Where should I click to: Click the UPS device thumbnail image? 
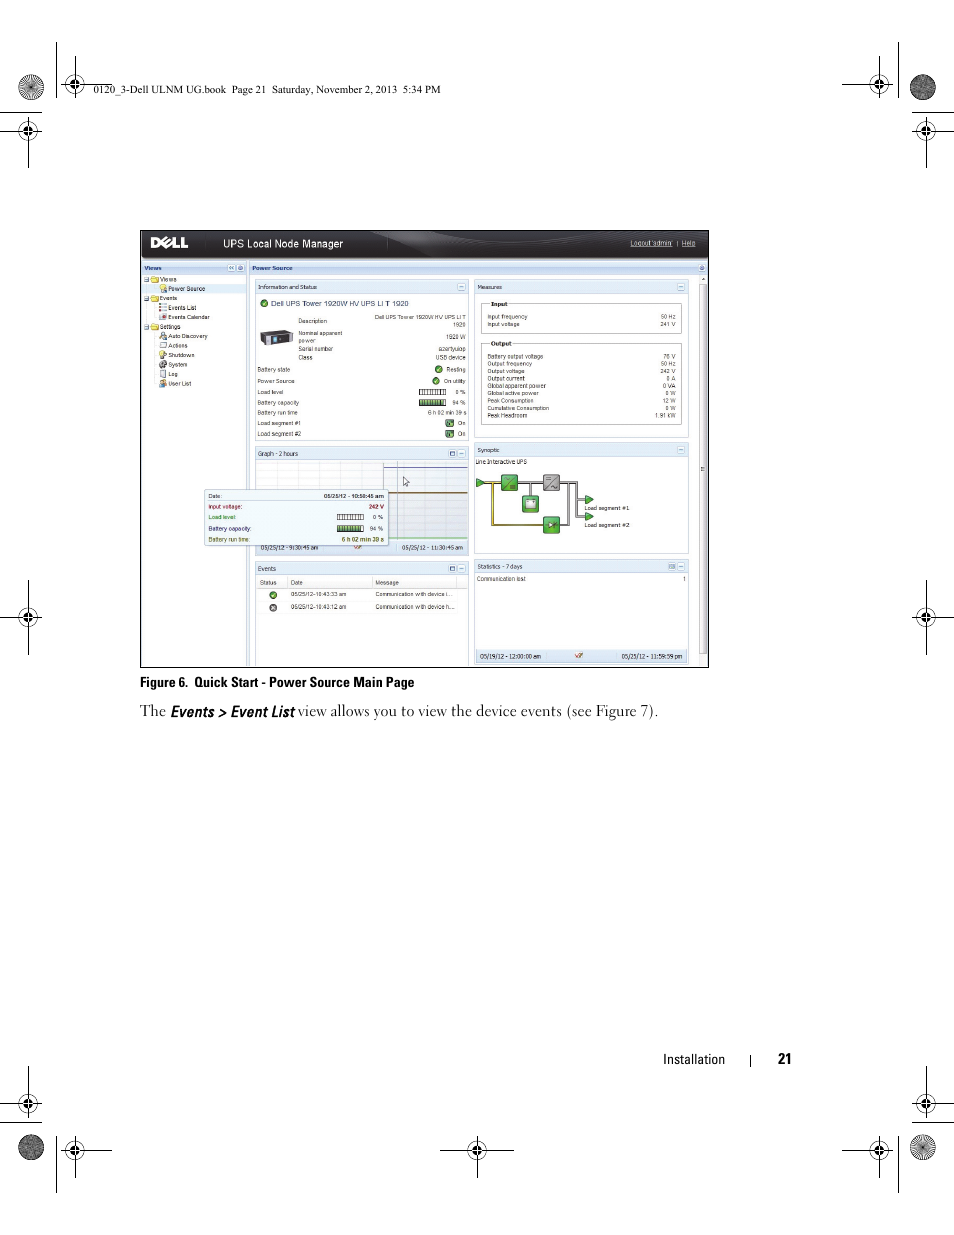276,339
